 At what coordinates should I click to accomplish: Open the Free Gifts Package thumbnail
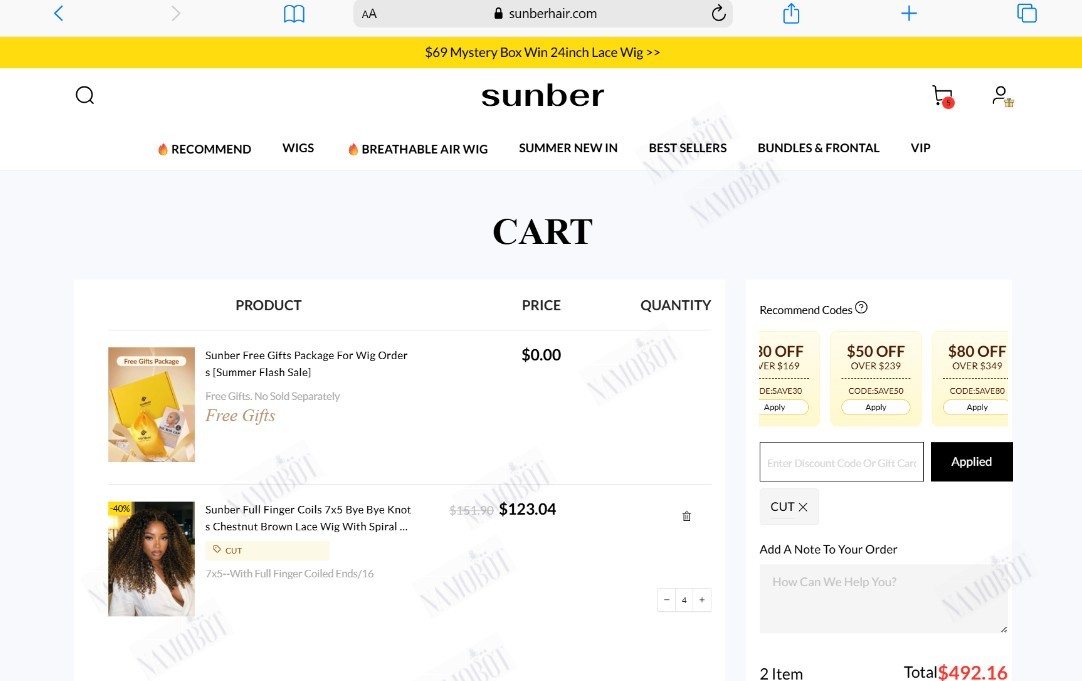(152, 404)
